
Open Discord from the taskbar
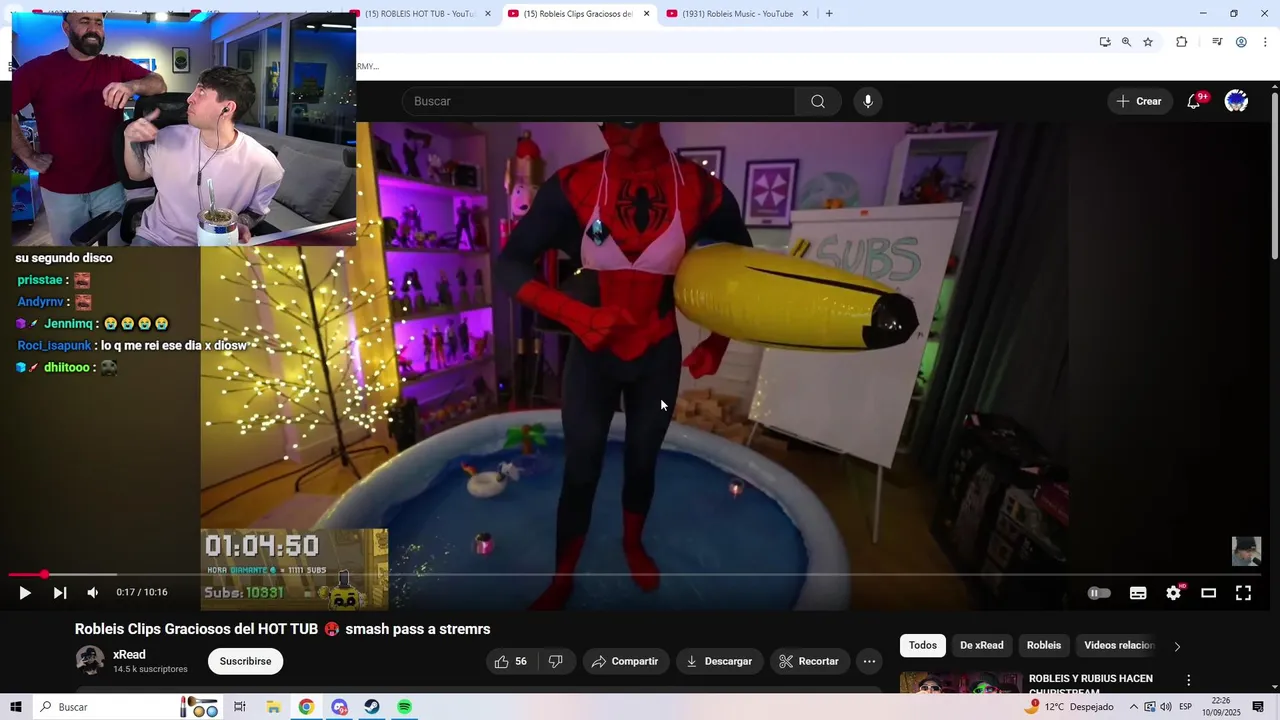coord(339,707)
